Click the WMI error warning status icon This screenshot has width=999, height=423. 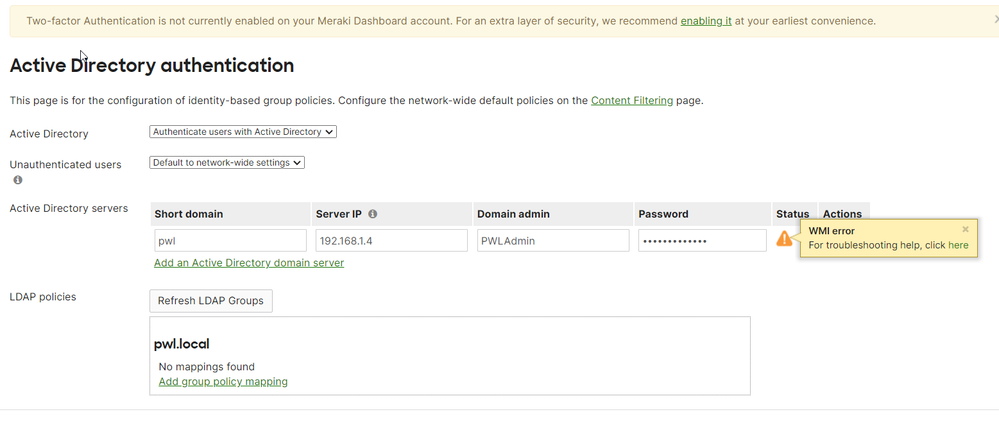[784, 239]
